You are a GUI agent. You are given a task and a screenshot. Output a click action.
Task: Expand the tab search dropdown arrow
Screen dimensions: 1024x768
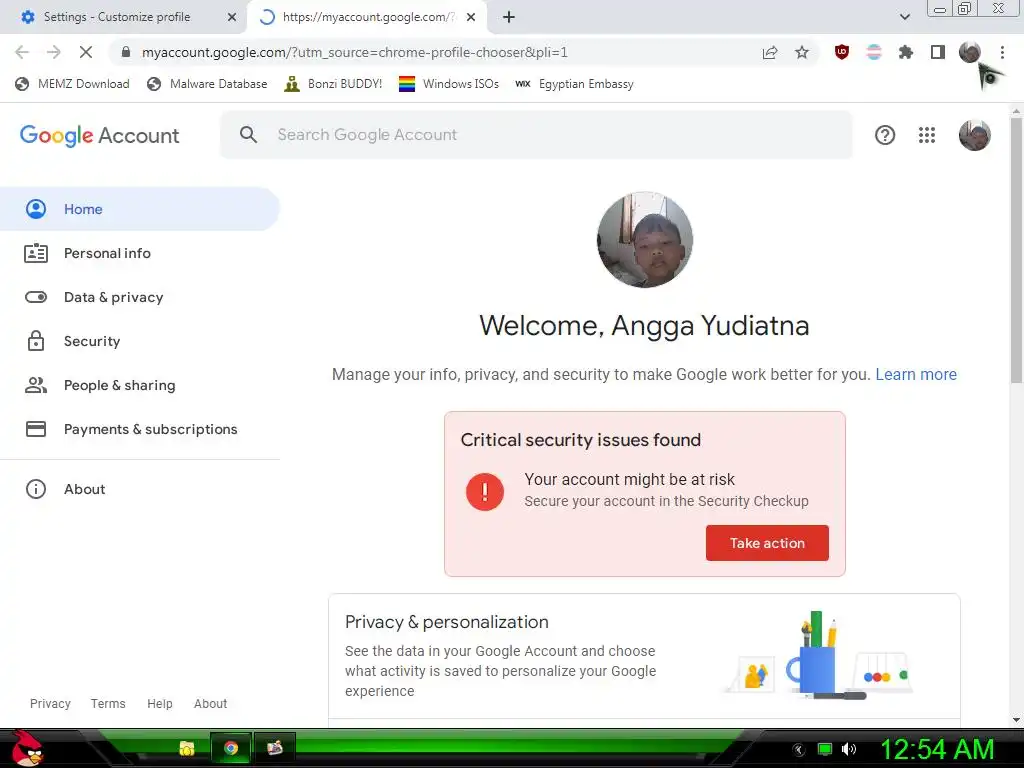point(904,17)
